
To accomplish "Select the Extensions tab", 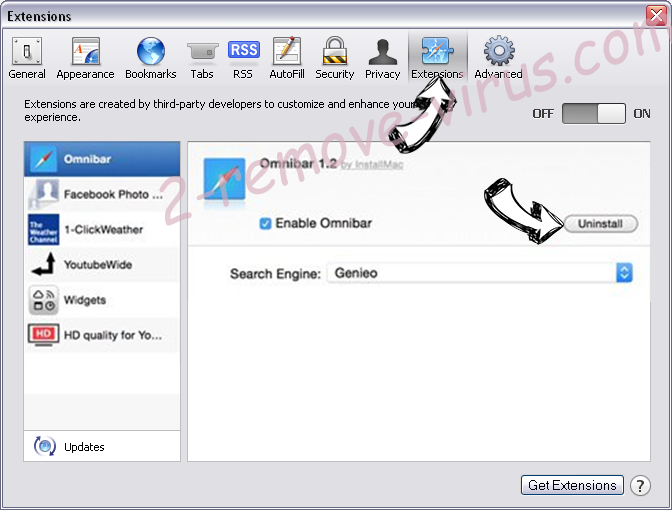I will tap(437, 57).
